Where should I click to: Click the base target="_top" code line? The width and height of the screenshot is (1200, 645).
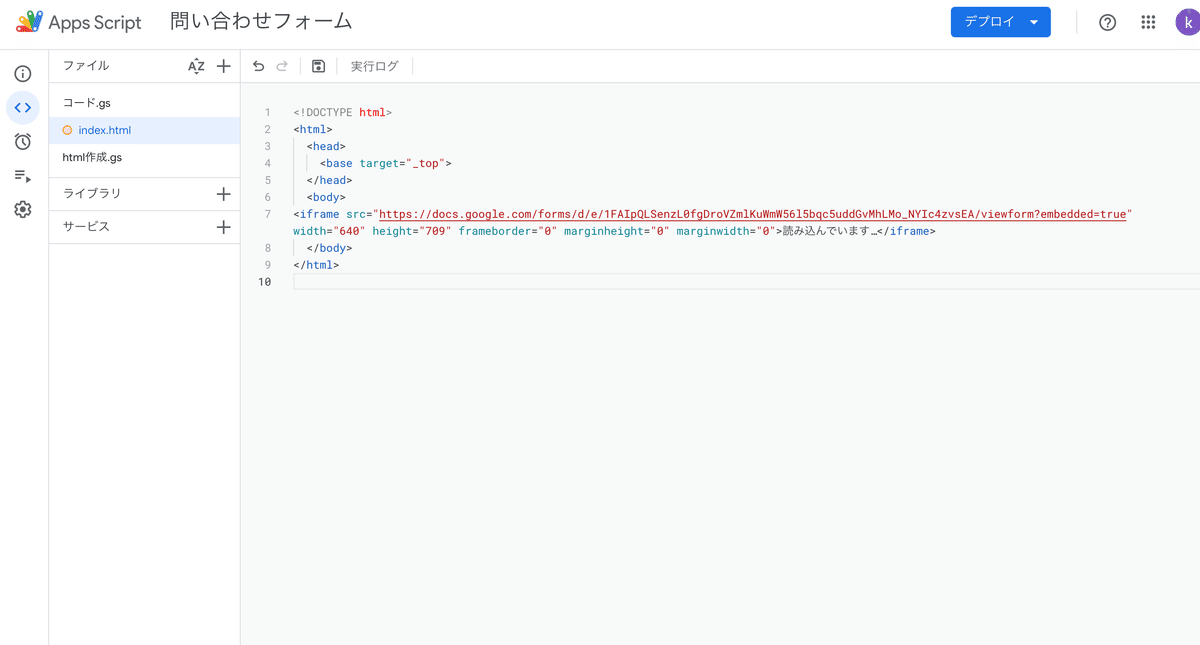386,163
